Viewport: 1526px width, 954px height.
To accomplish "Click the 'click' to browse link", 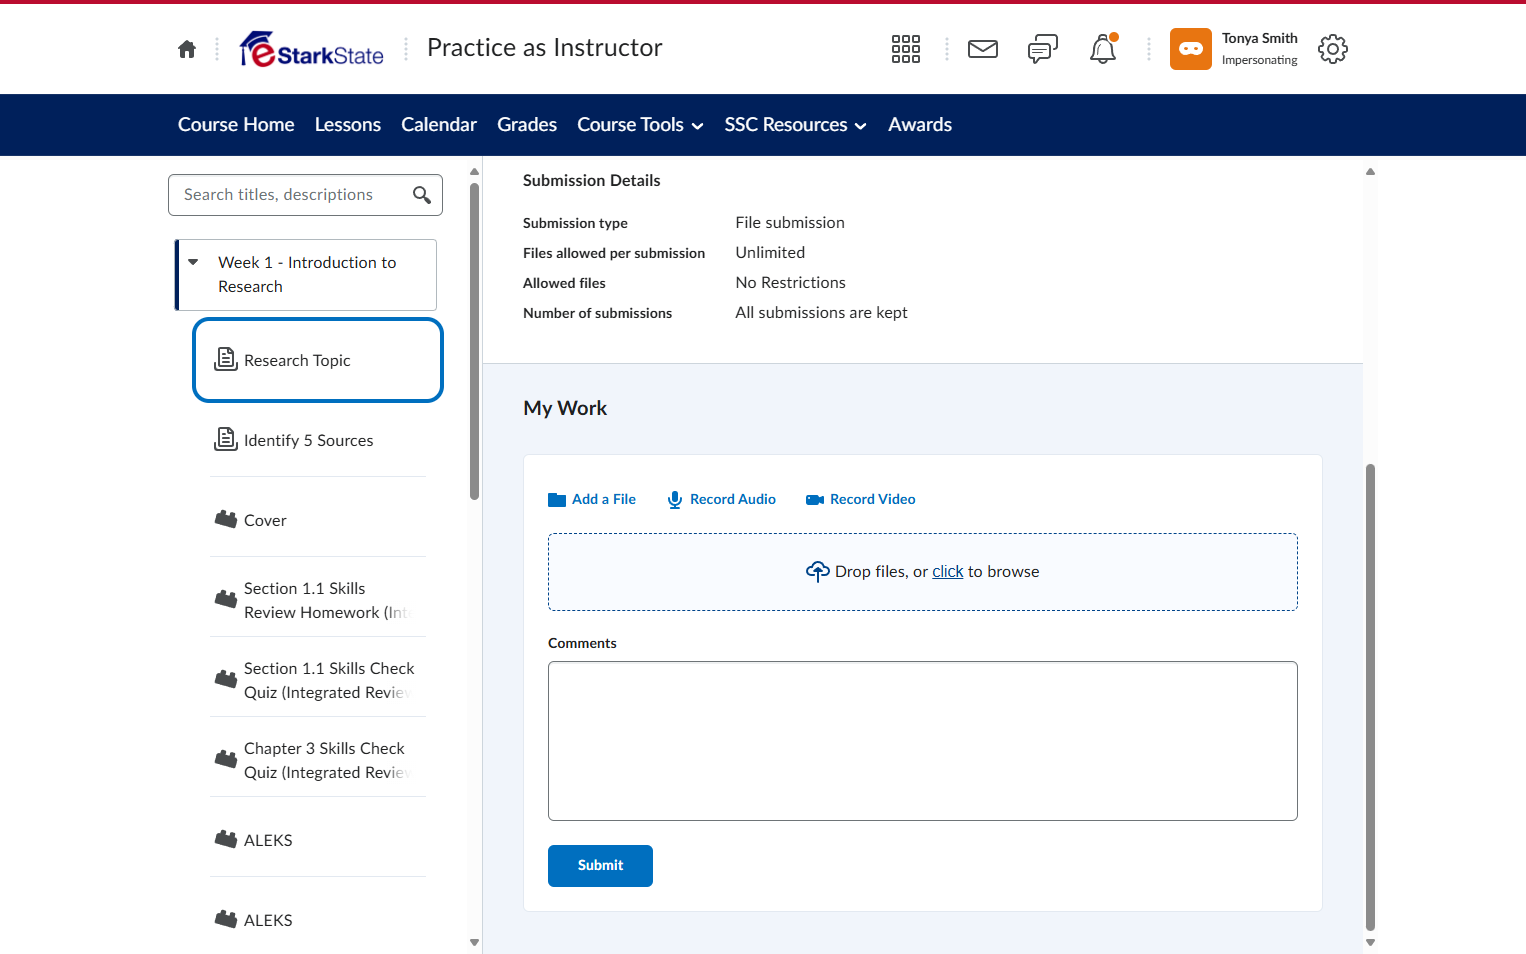I will (x=948, y=572).
